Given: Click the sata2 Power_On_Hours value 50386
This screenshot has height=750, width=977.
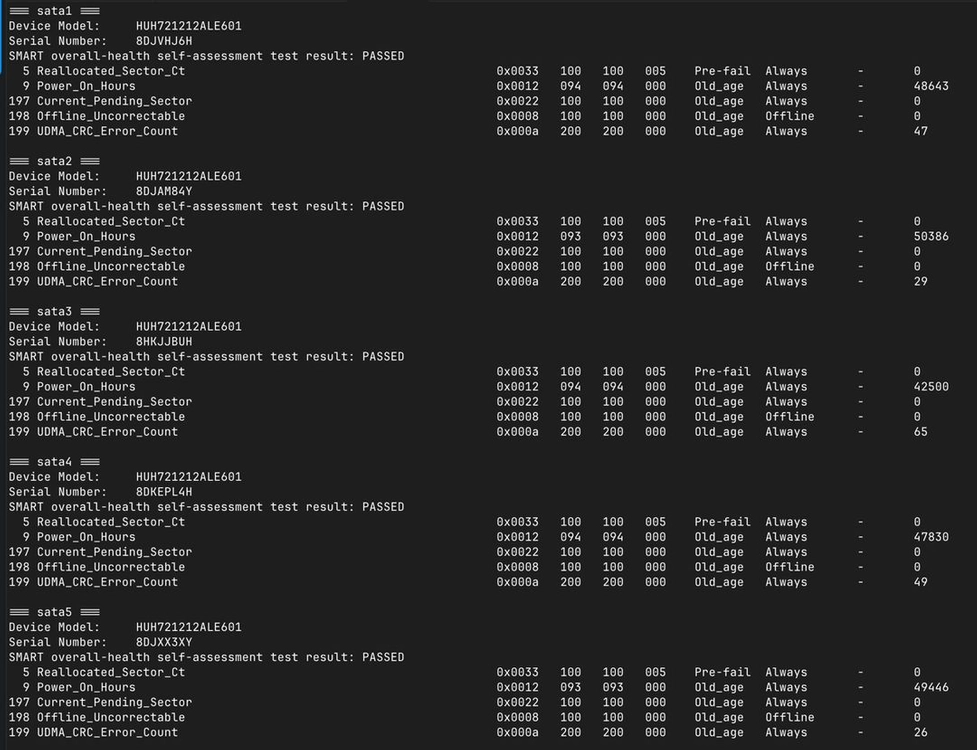Looking at the screenshot, I should point(931,237).
